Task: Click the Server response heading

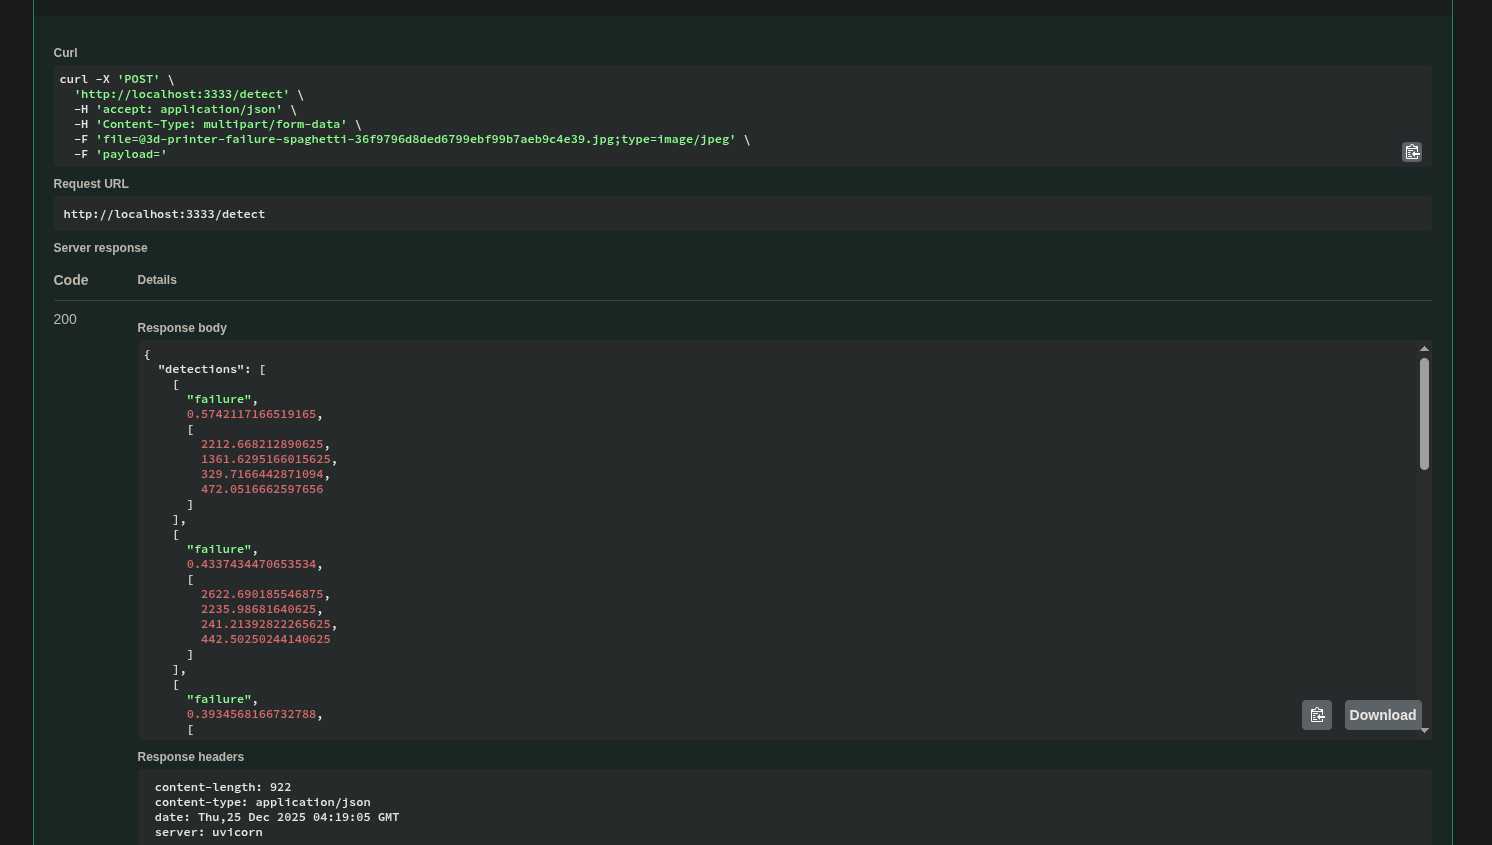Action: 100,248
